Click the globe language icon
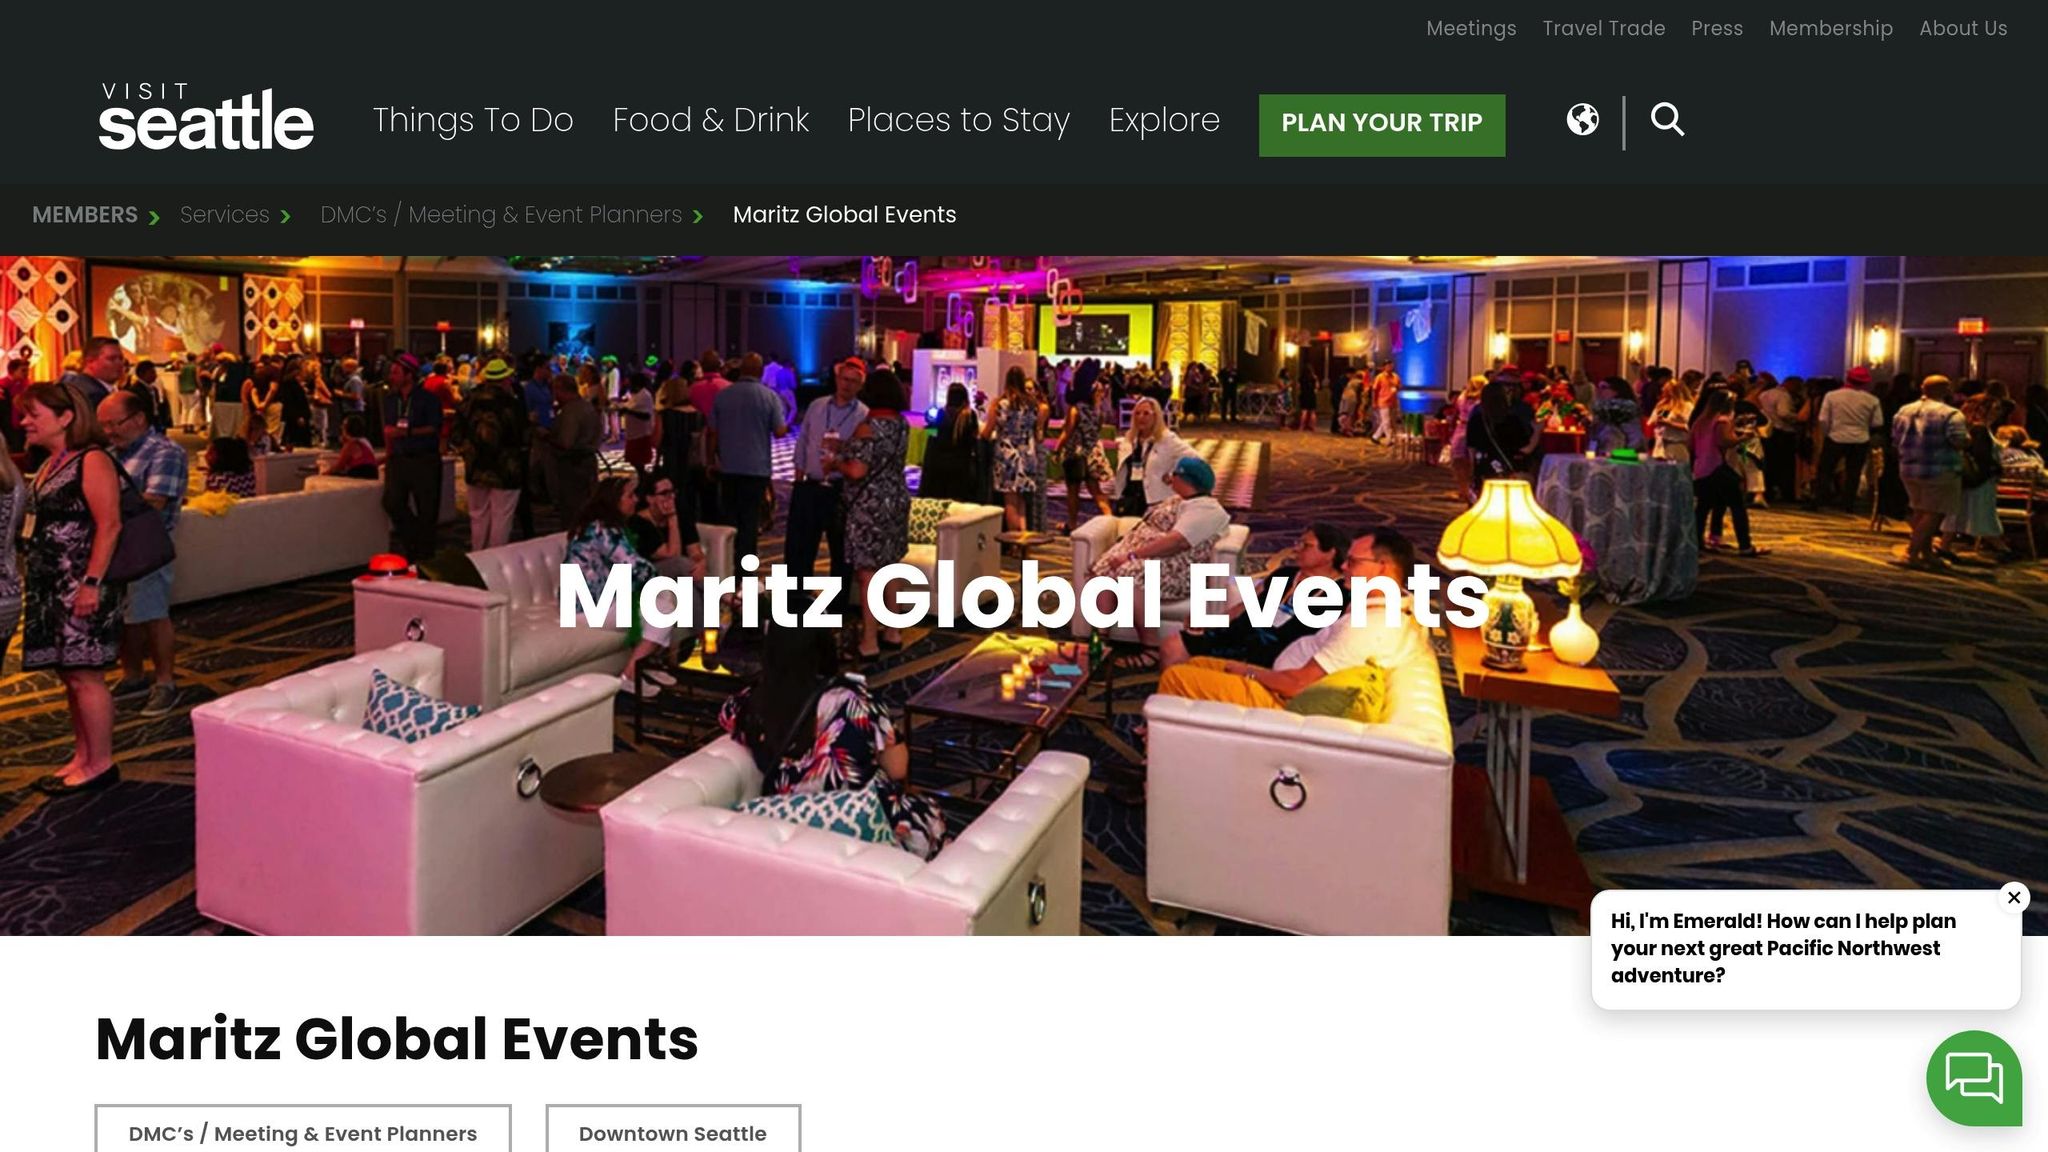This screenshot has width=2048, height=1152. [1582, 120]
